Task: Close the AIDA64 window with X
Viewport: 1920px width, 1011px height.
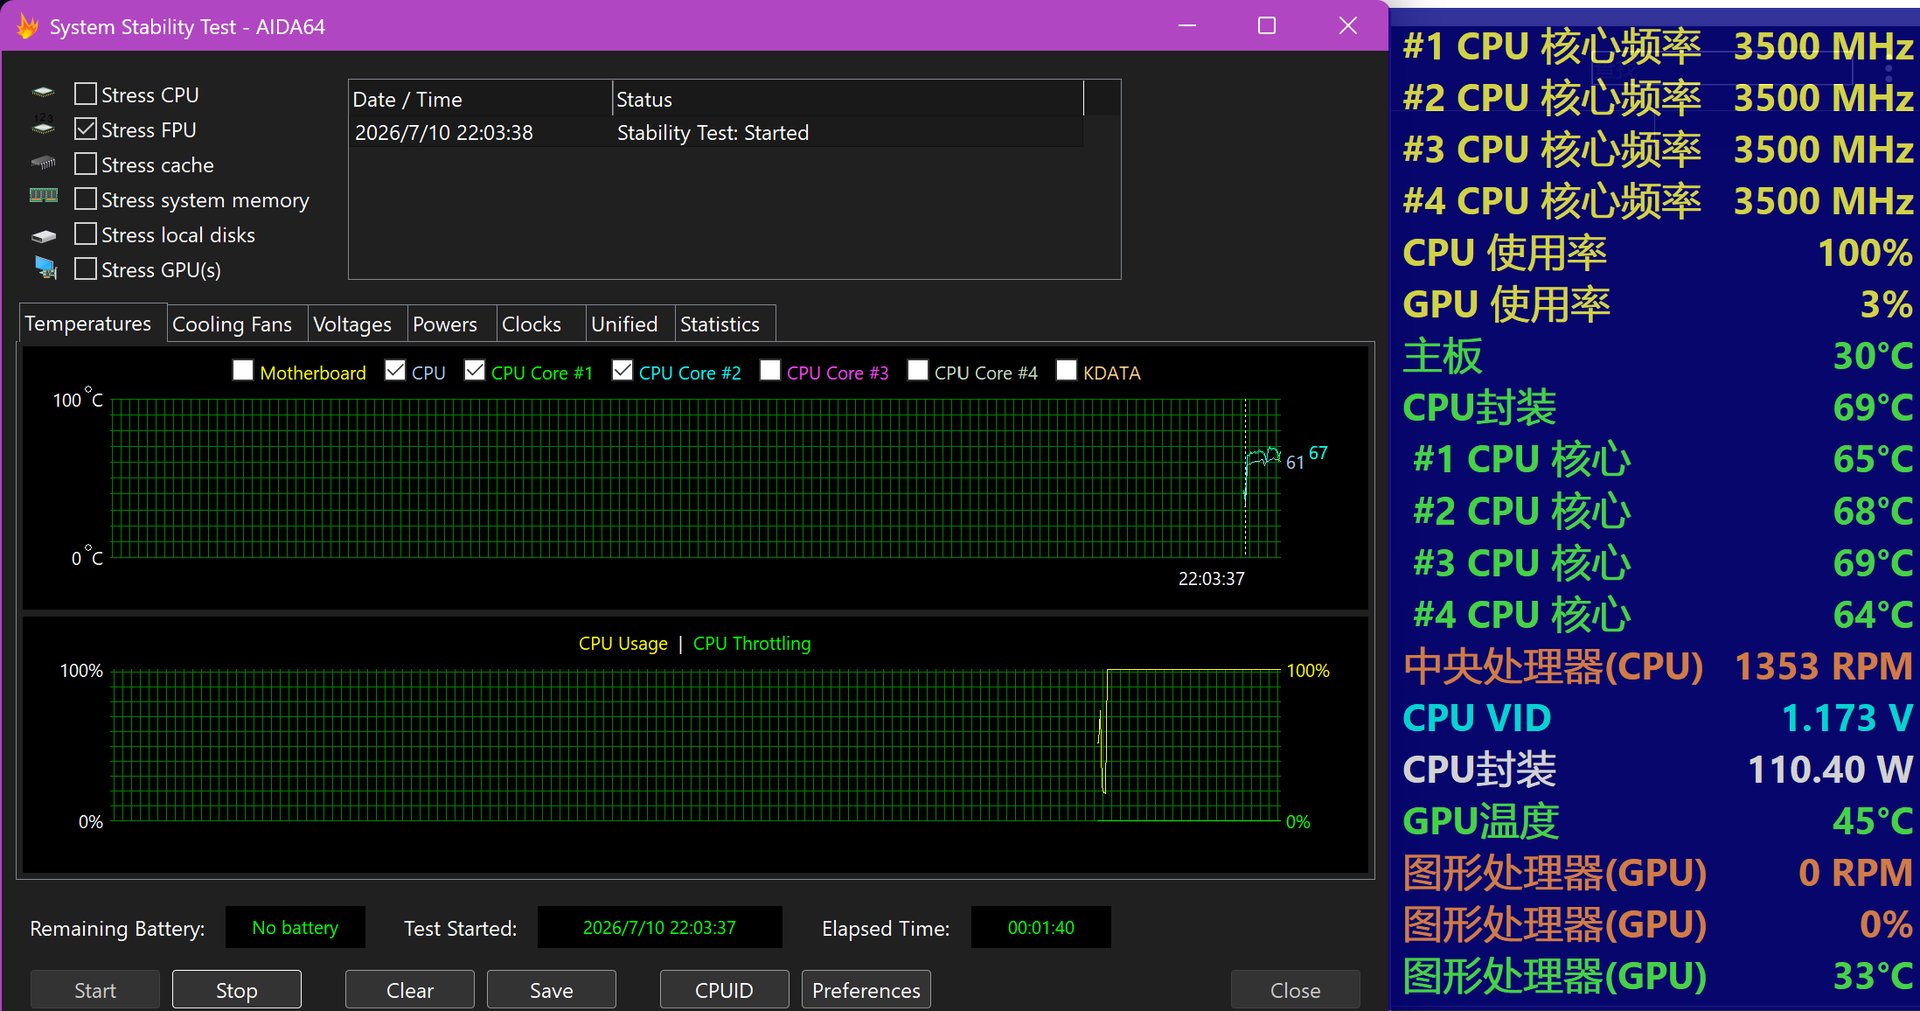Action: [1348, 26]
